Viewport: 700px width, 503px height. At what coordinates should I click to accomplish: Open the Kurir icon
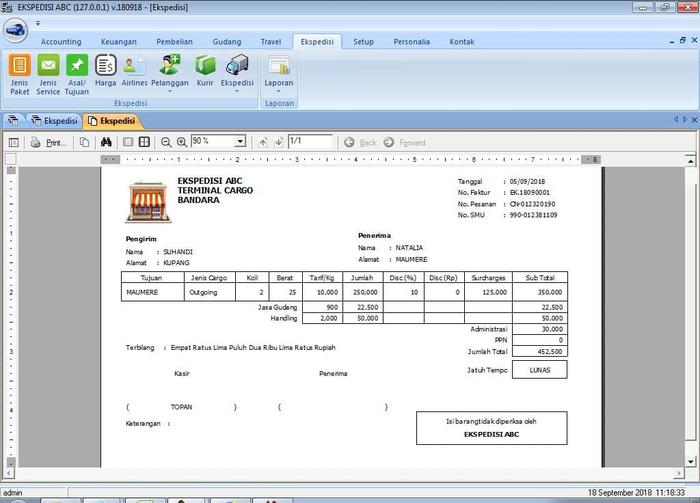tap(205, 72)
